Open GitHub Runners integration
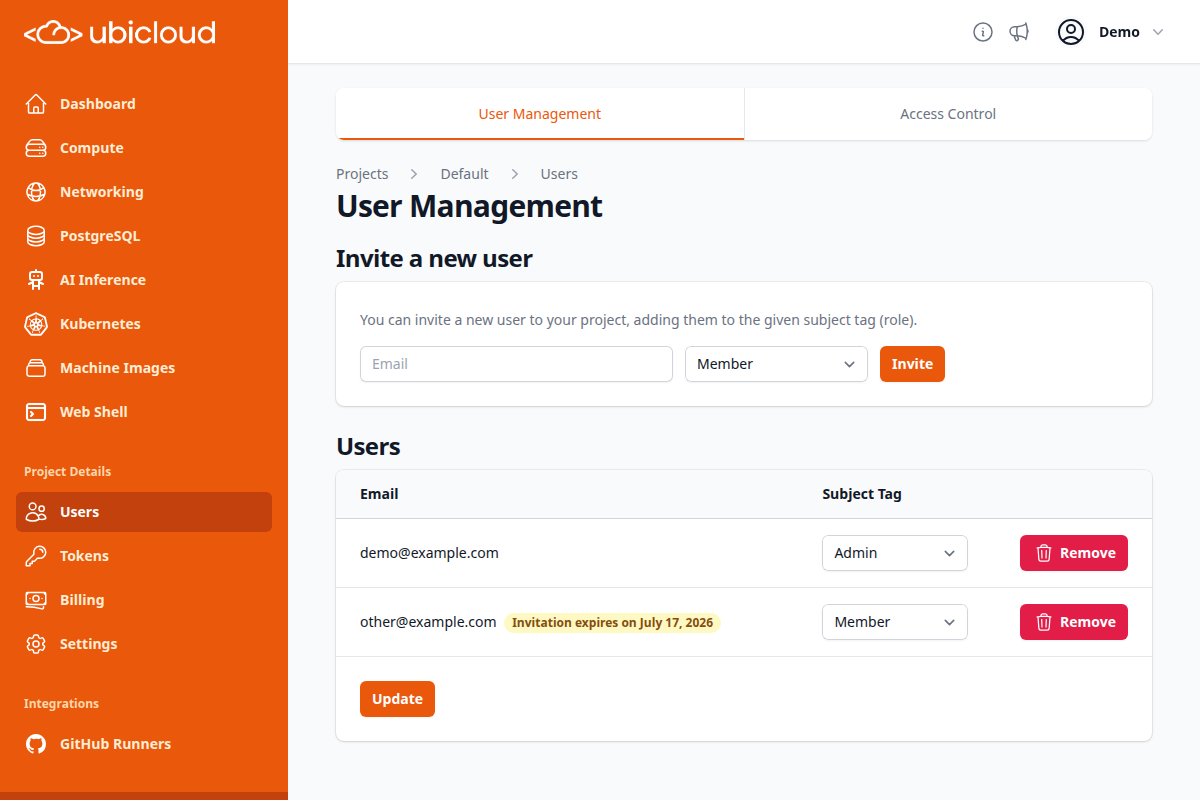The image size is (1200, 800). (144, 744)
